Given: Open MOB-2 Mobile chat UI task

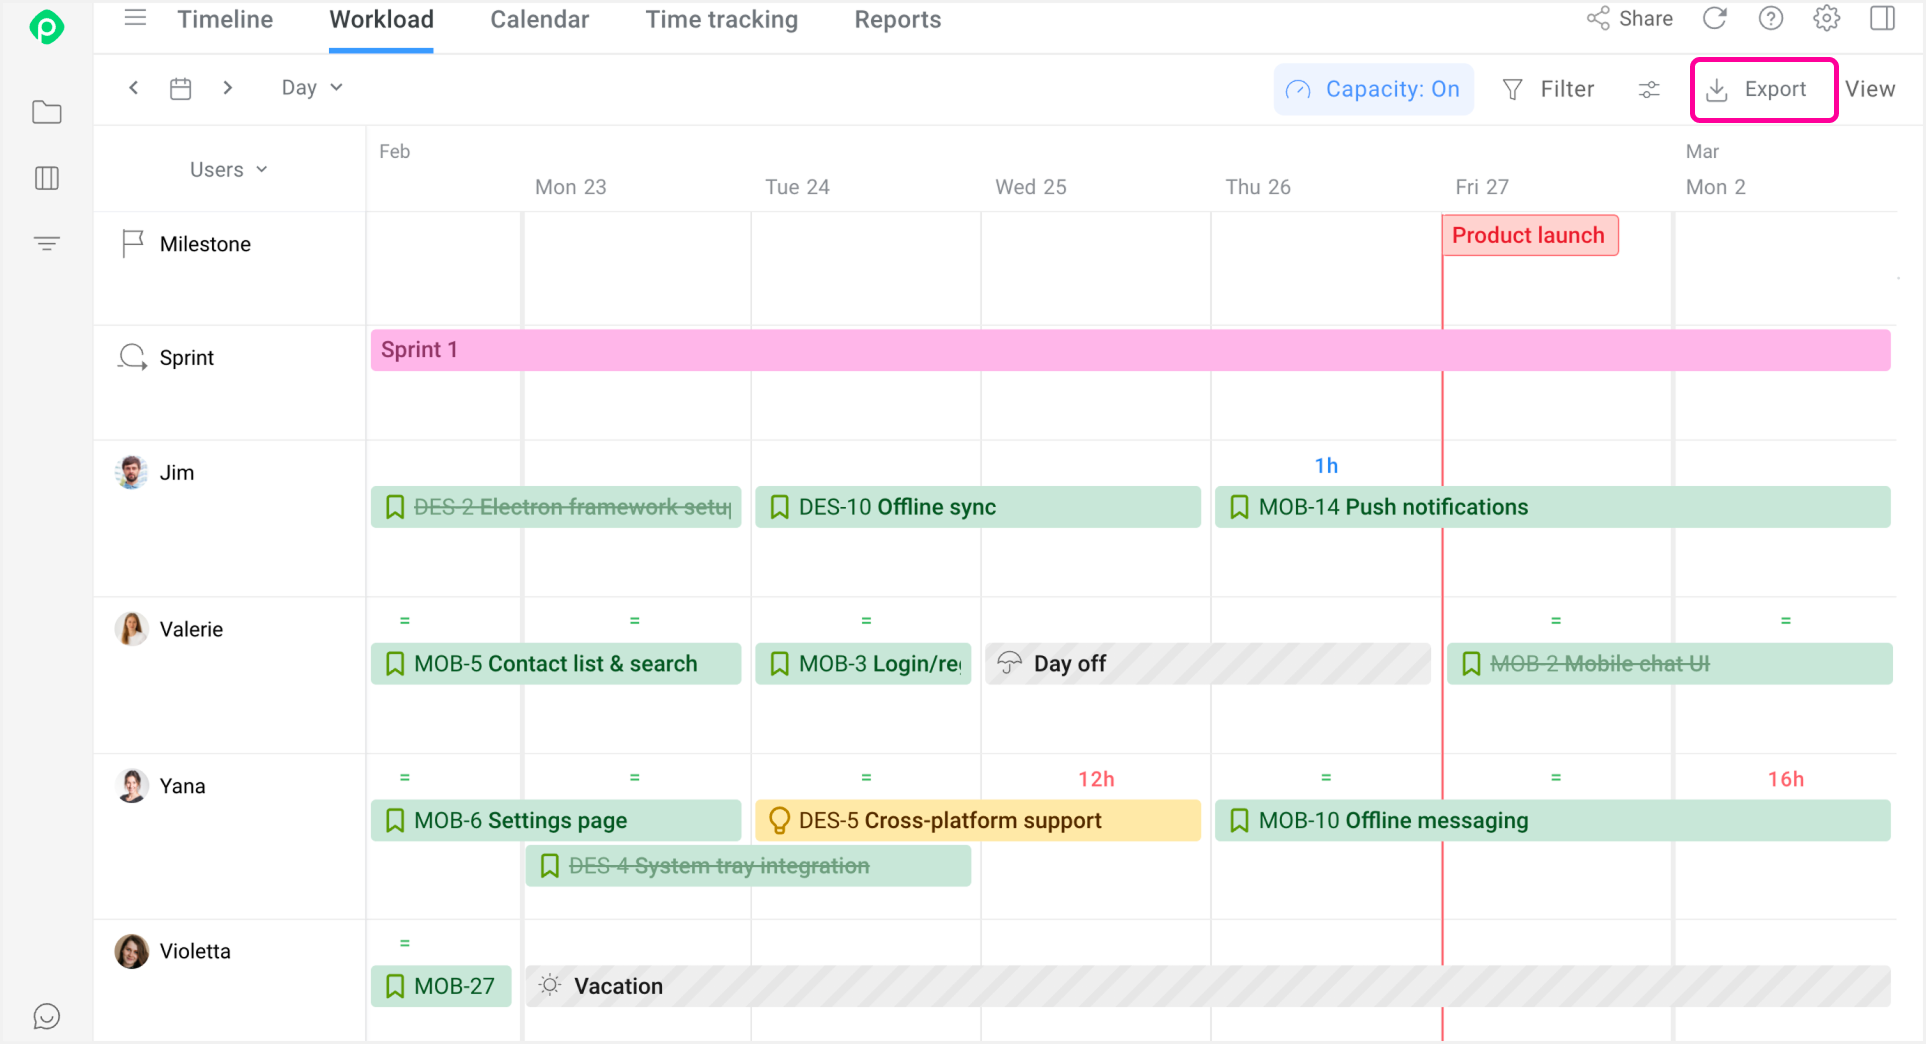Looking at the screenshot, I should [1669, 663].
